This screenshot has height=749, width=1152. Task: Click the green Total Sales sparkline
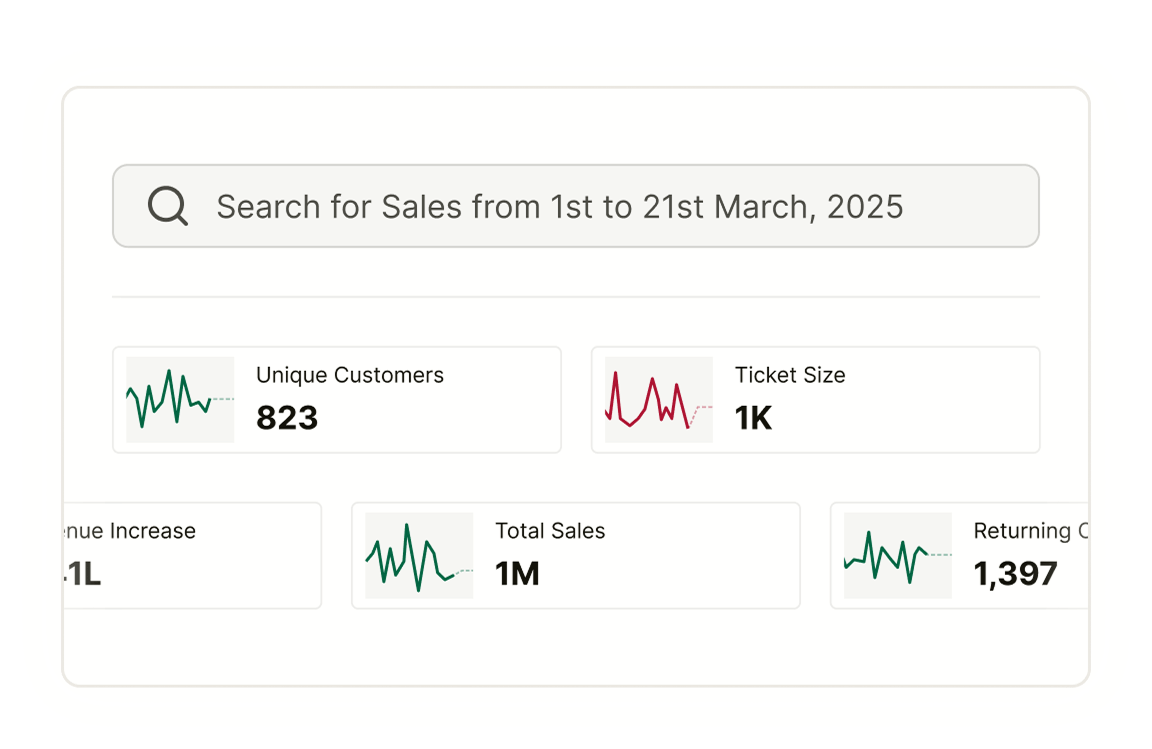(419, 555)
